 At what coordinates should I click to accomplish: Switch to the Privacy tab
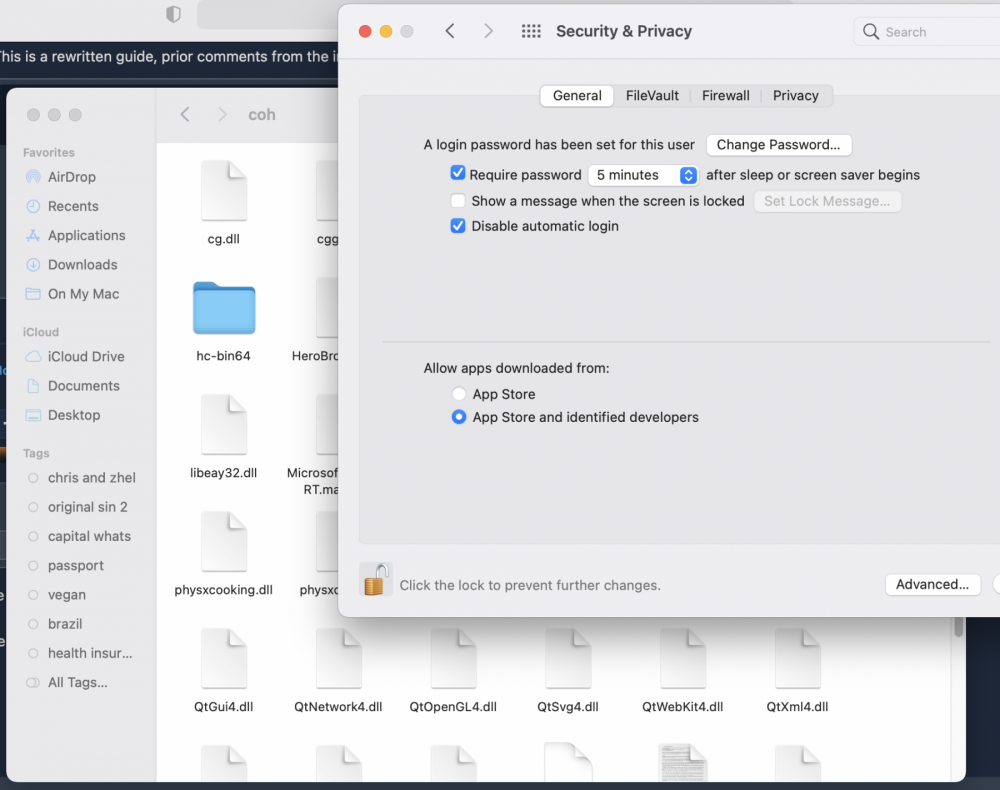pyautogui.click(x=795, y=96)
